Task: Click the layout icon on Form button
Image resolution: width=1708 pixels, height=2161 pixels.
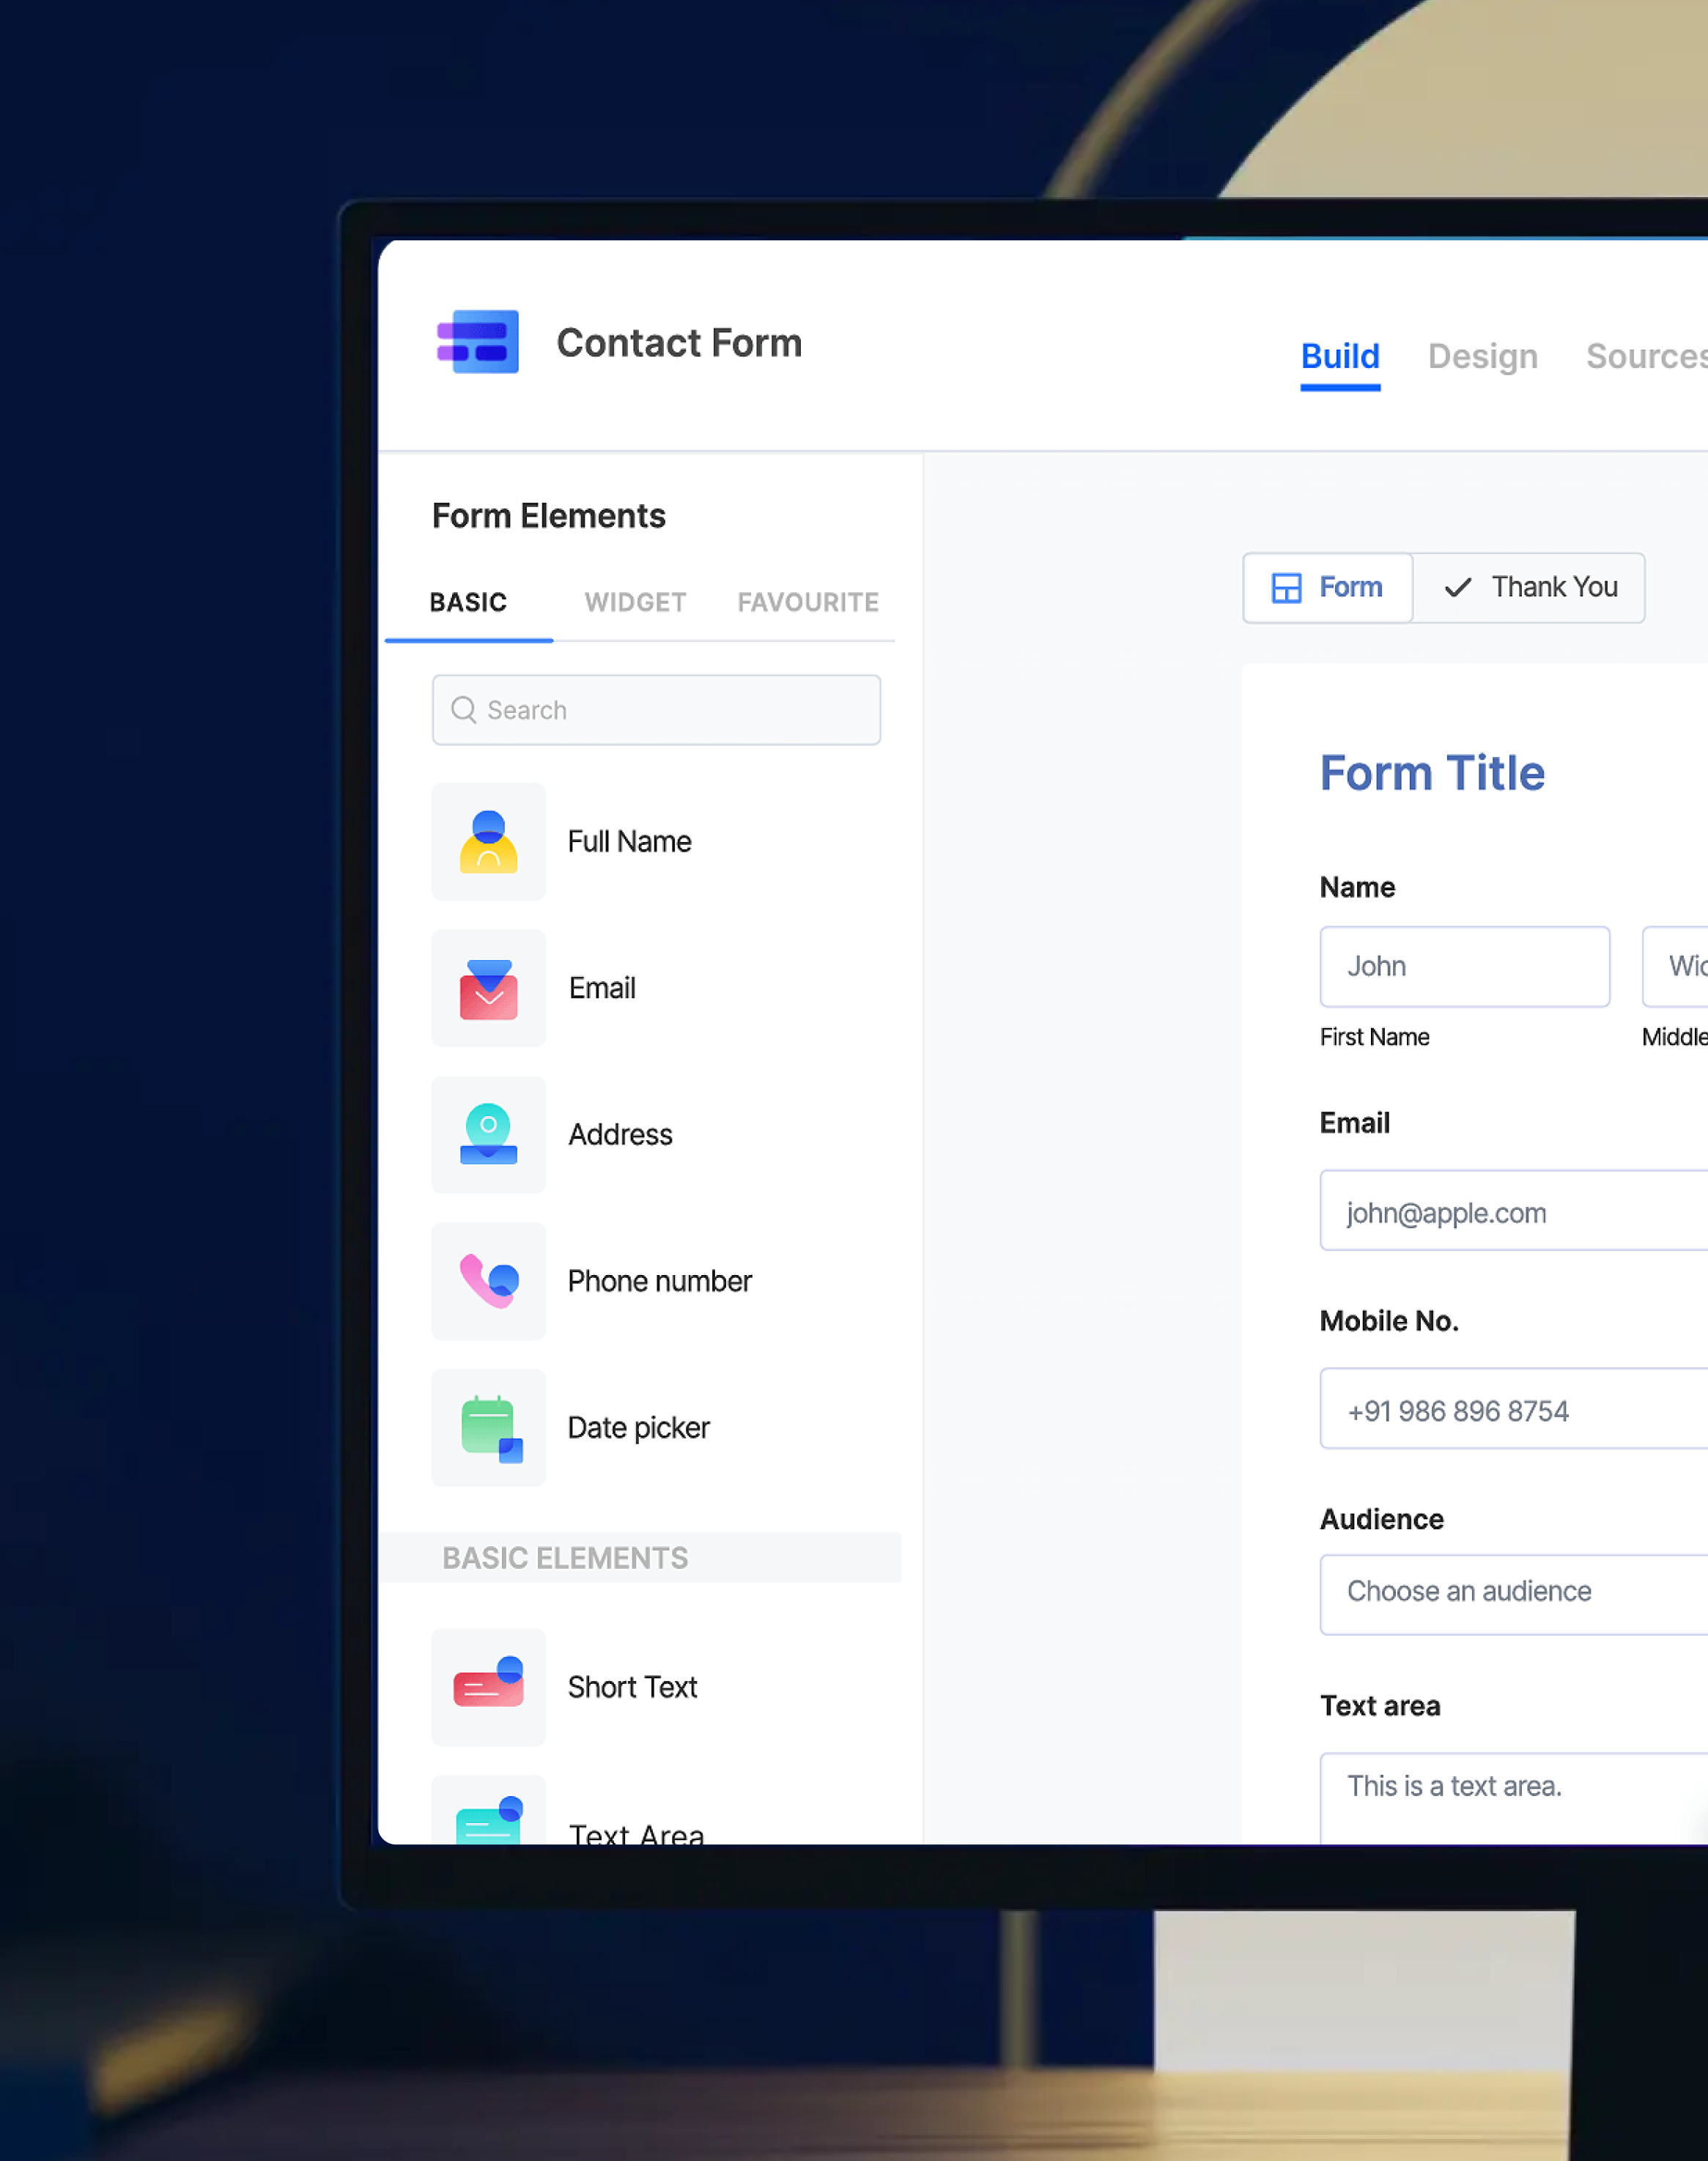Action: tap(1286, 587)
